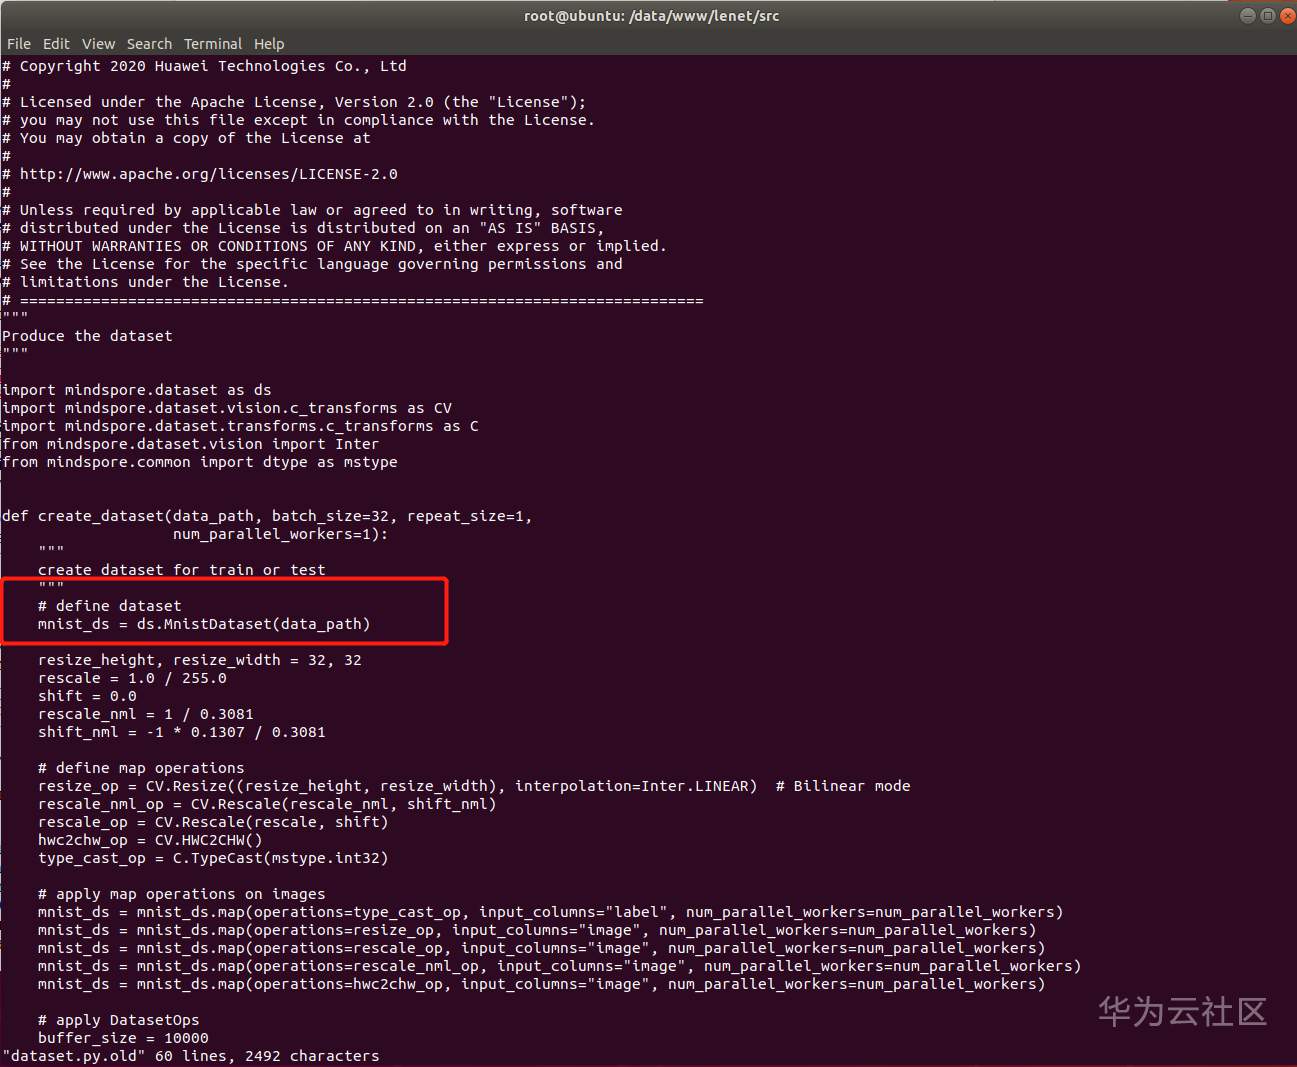Click the c_transforms "as CV" import line
The height and width of the screenshot is (1067, 1297).
pyautogui.click(x=227, y=408)
